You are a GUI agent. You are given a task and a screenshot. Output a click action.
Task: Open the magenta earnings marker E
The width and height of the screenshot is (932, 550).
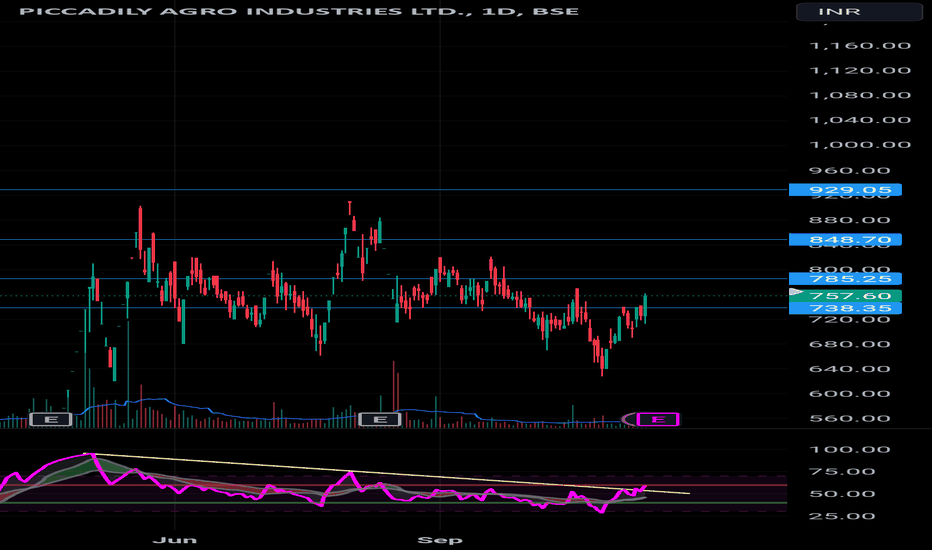(x=657, y=419)
